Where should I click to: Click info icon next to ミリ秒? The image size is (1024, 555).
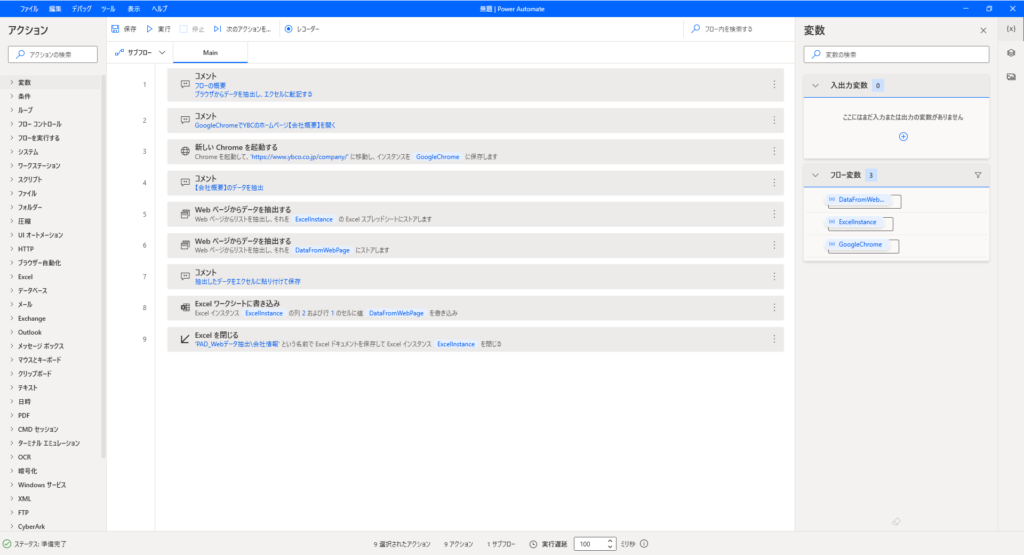click(644, 544)
